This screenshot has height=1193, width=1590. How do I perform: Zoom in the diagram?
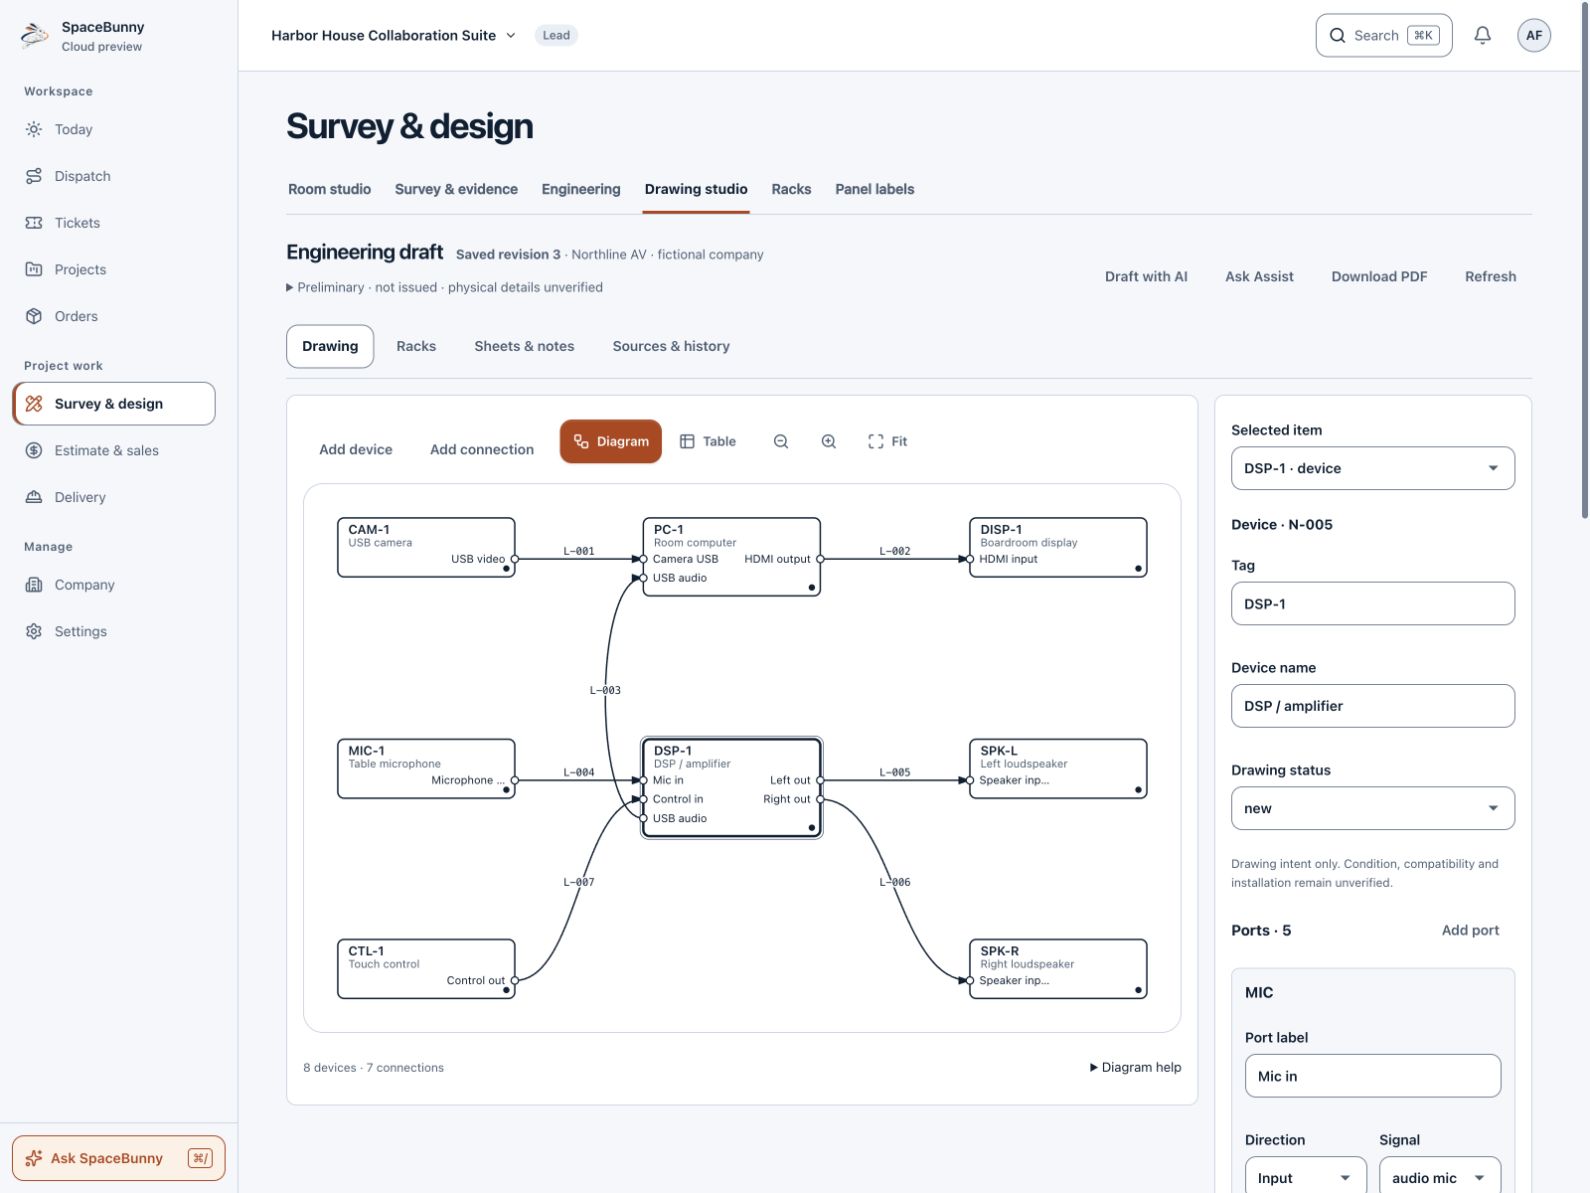point(829,441)
